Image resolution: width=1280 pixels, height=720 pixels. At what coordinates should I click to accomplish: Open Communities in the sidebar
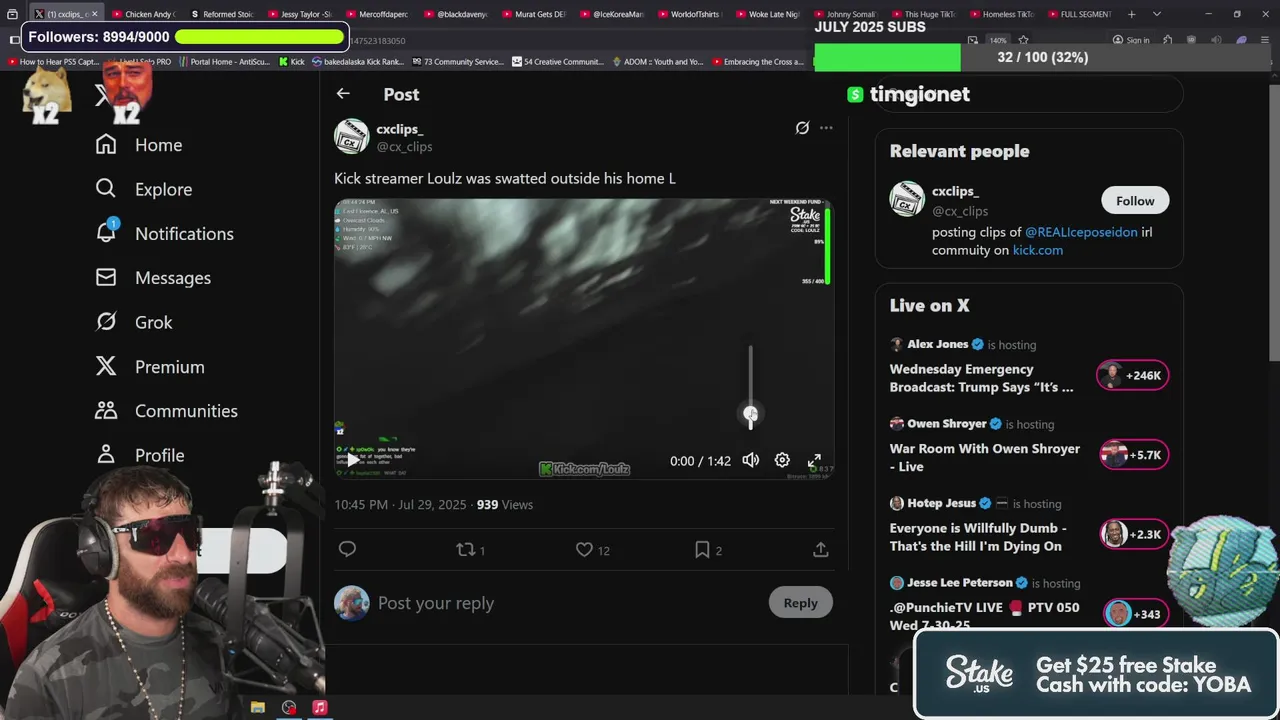166,411
